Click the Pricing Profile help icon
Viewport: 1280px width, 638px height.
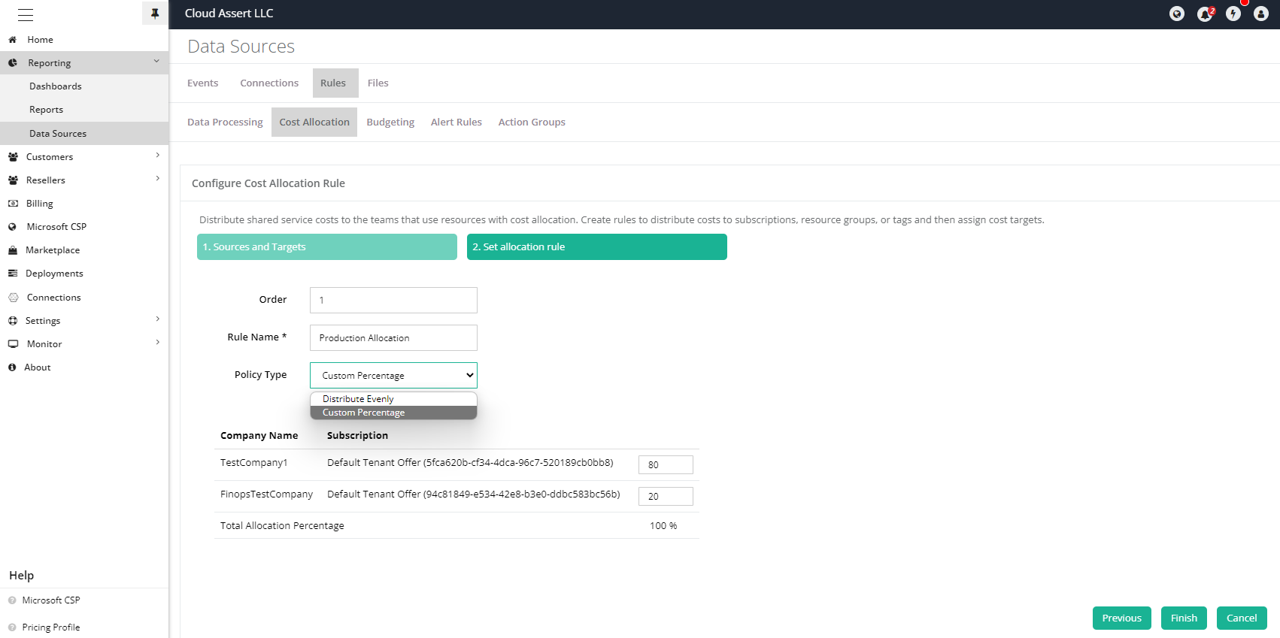pyautogui.click(x=12, y=627)
